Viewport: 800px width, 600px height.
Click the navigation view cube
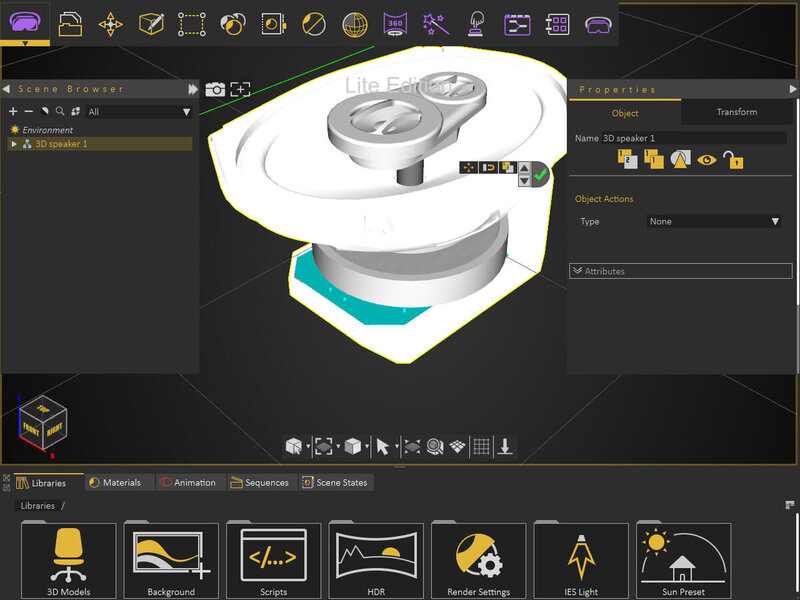pos(44,423)
